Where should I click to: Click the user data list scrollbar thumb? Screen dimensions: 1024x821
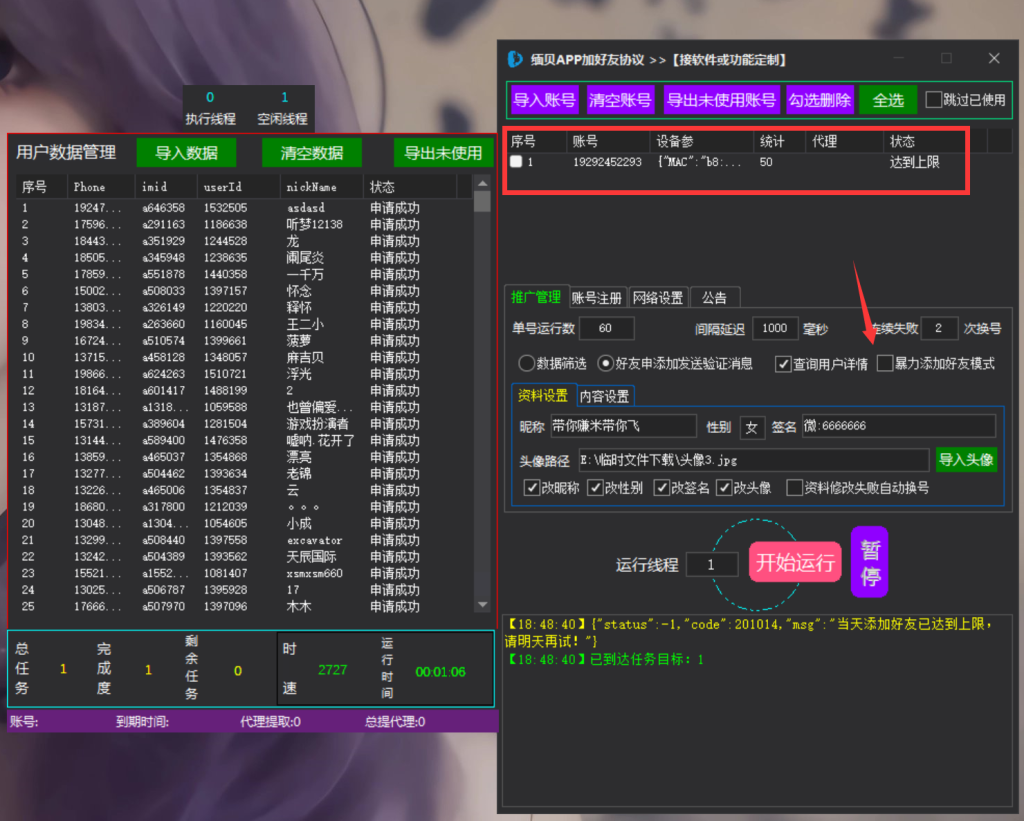pyautogui.click(x=482, y=203)
